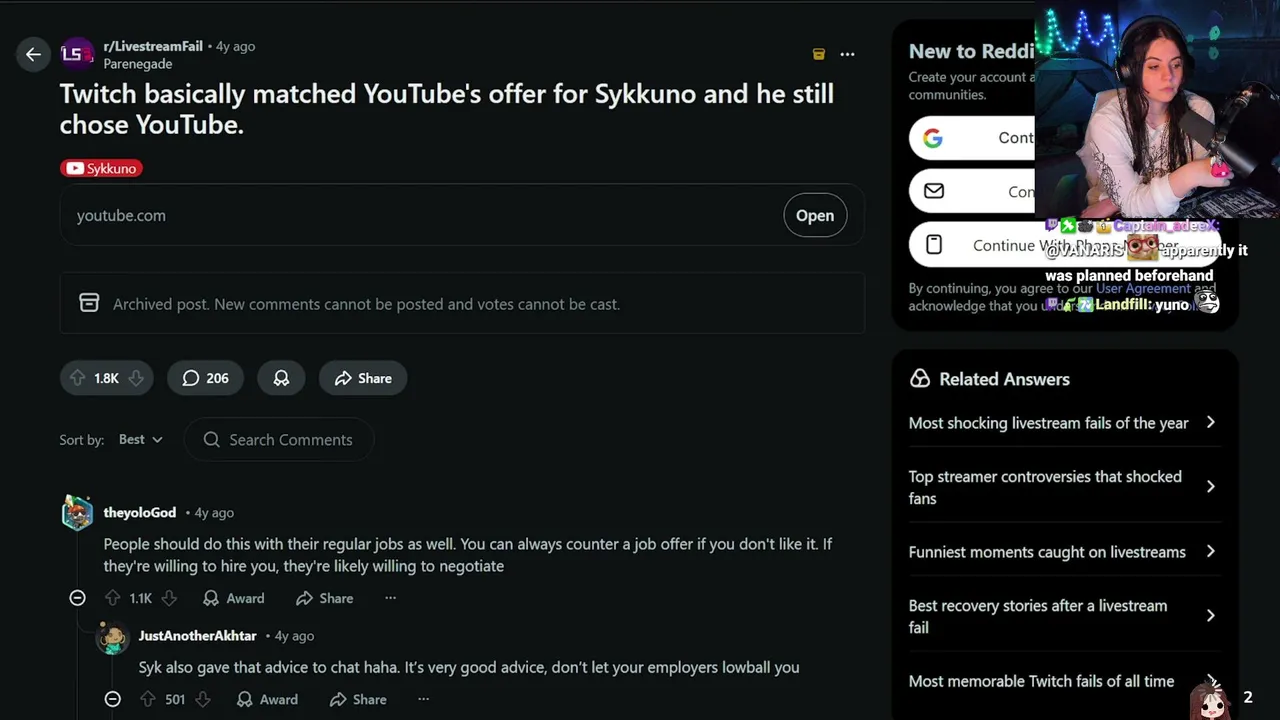
Task: Collapse theyoloGod's comment thread
Action: 77,598
